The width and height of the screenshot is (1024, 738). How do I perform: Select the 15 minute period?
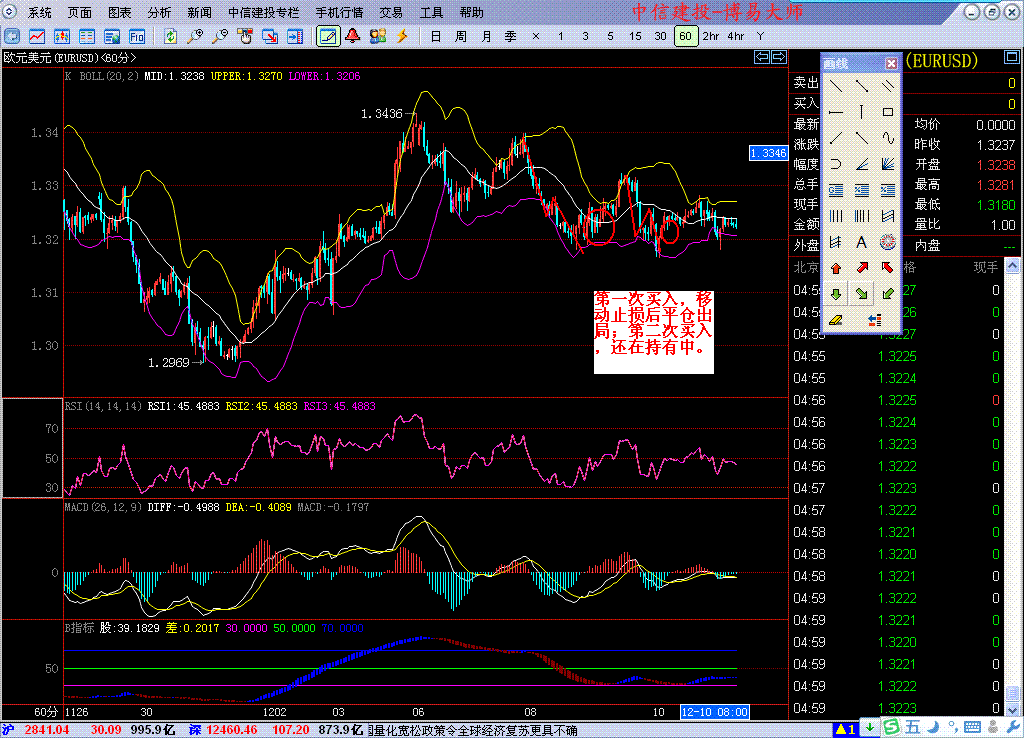pos(635,37)
